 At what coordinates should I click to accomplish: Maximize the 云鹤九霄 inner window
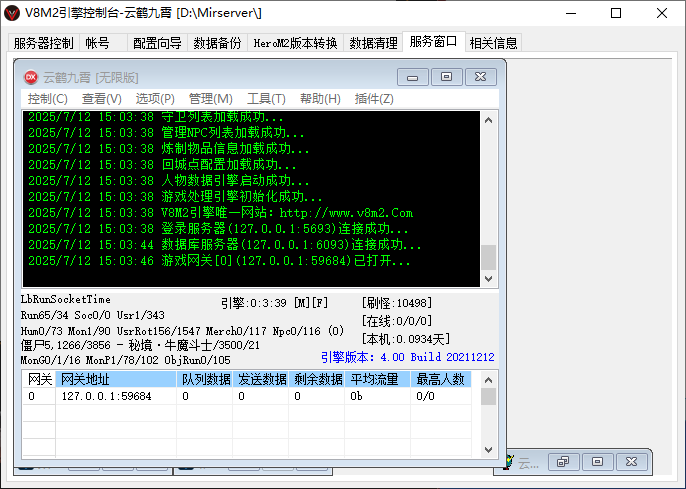coord(446,77)
